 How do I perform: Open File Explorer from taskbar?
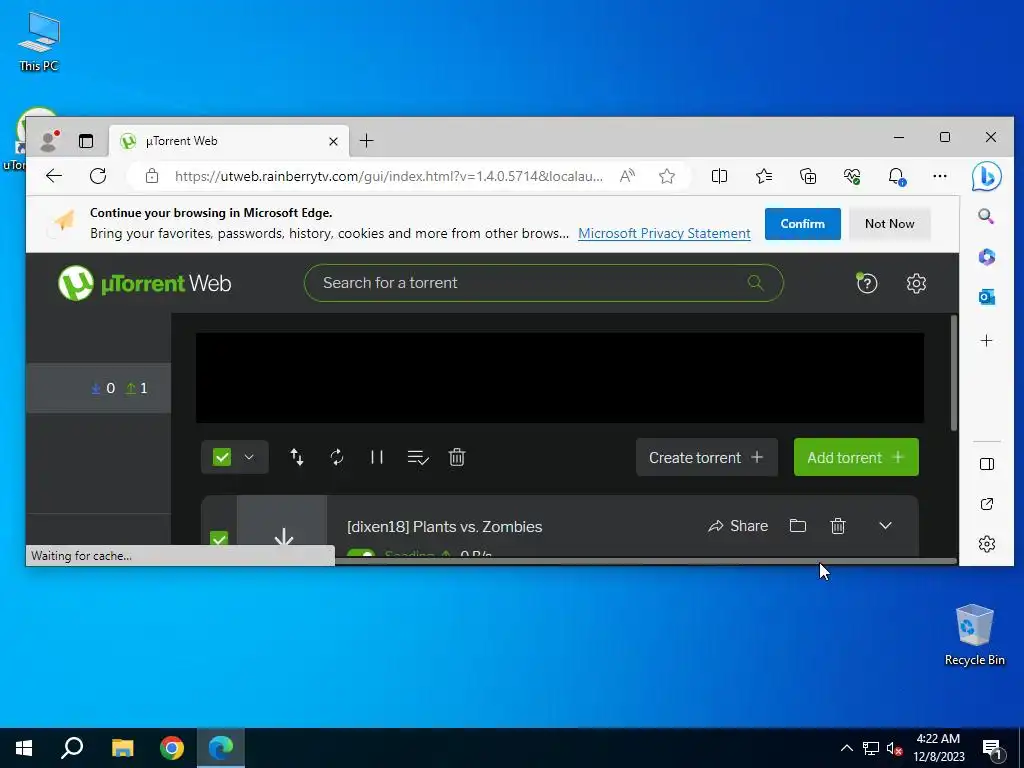(122, 748)
